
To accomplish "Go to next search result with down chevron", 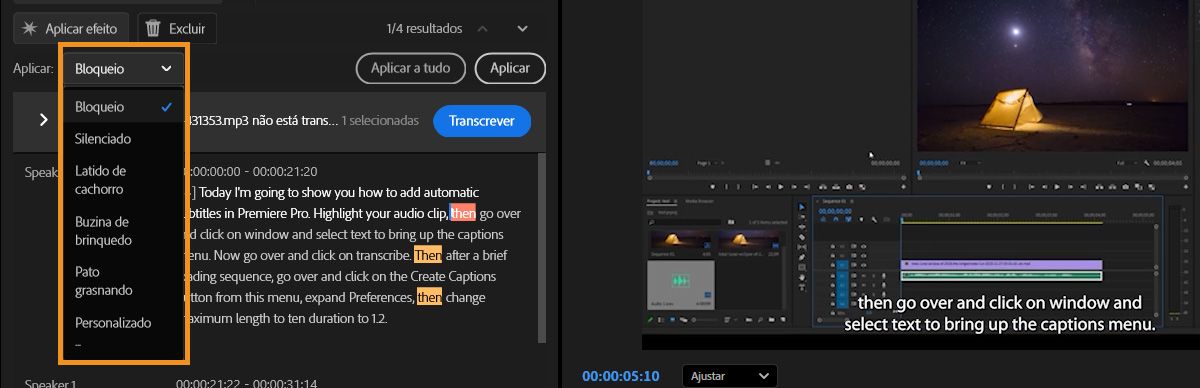I will 522,29.
